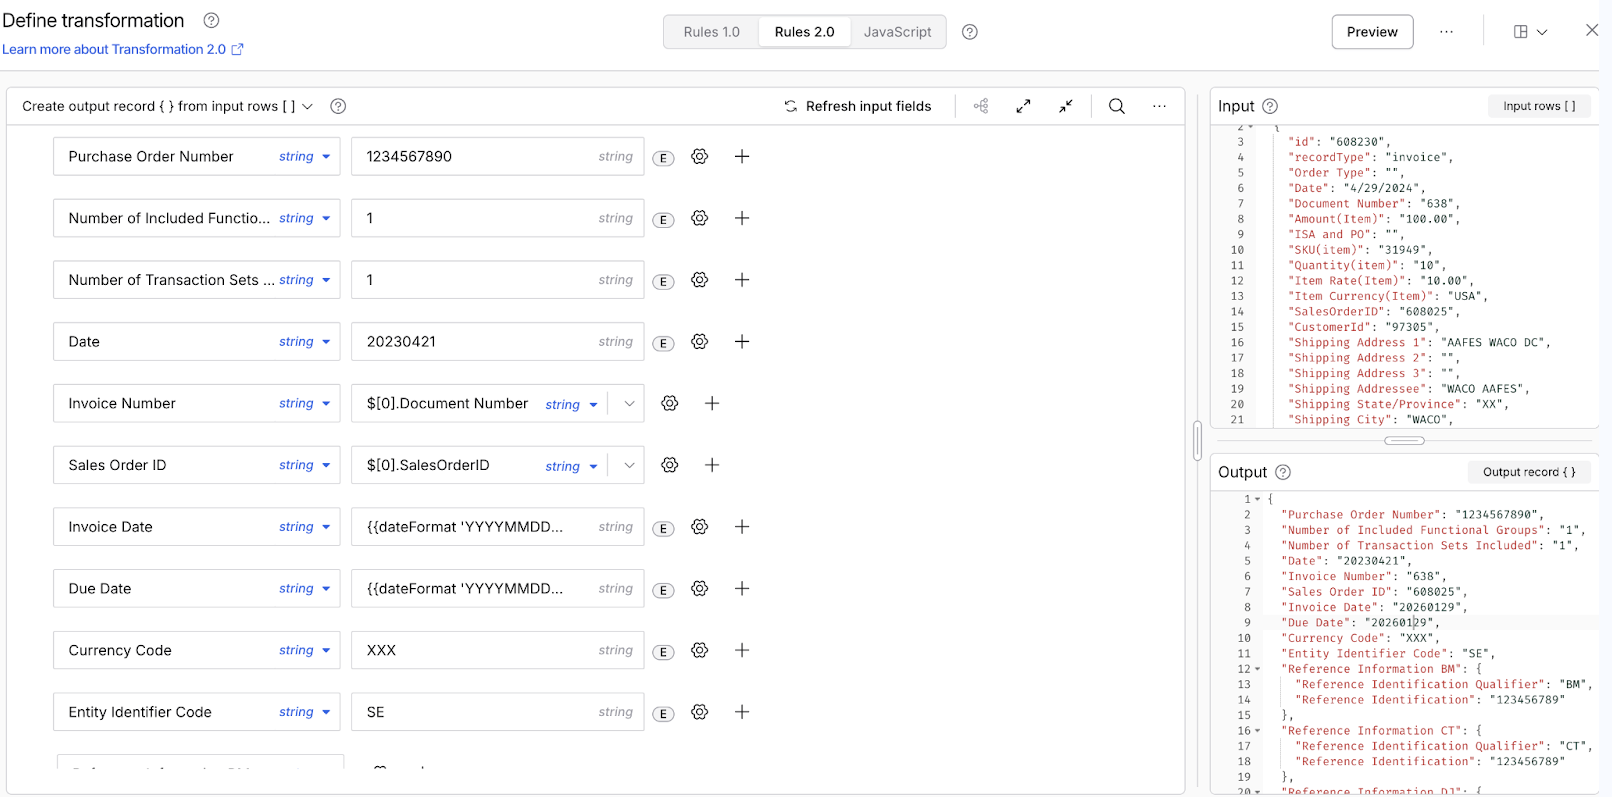
Task: Click help icon next to Input heading
Action: tap(1270, 106)
